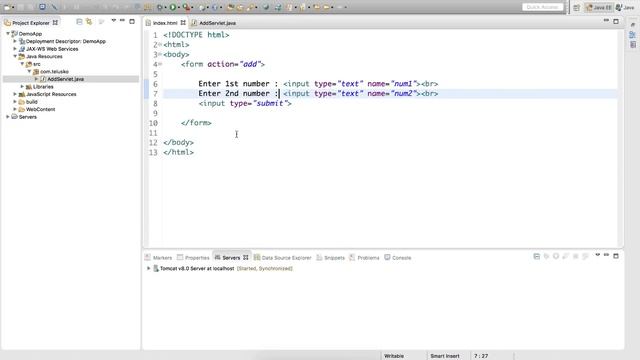Viewport: 640px width, 360px height.
Task: Click the "add" action value on line 4
Action: [x=250, y=64]
